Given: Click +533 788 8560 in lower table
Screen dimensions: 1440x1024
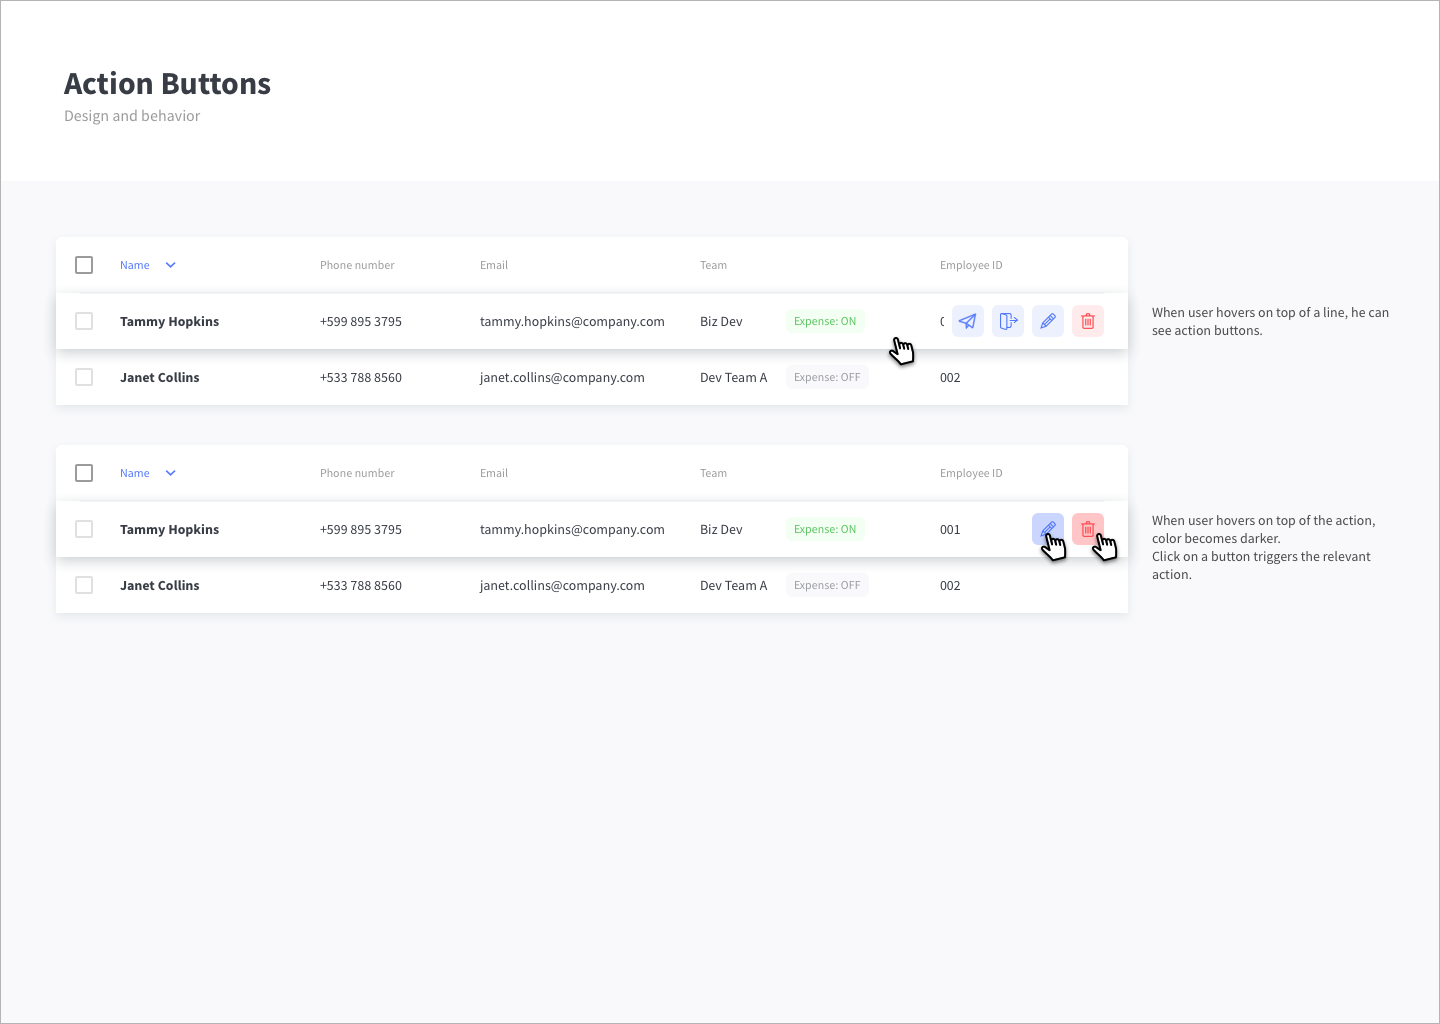Looking at the screenshot, I should click(361, 585).
